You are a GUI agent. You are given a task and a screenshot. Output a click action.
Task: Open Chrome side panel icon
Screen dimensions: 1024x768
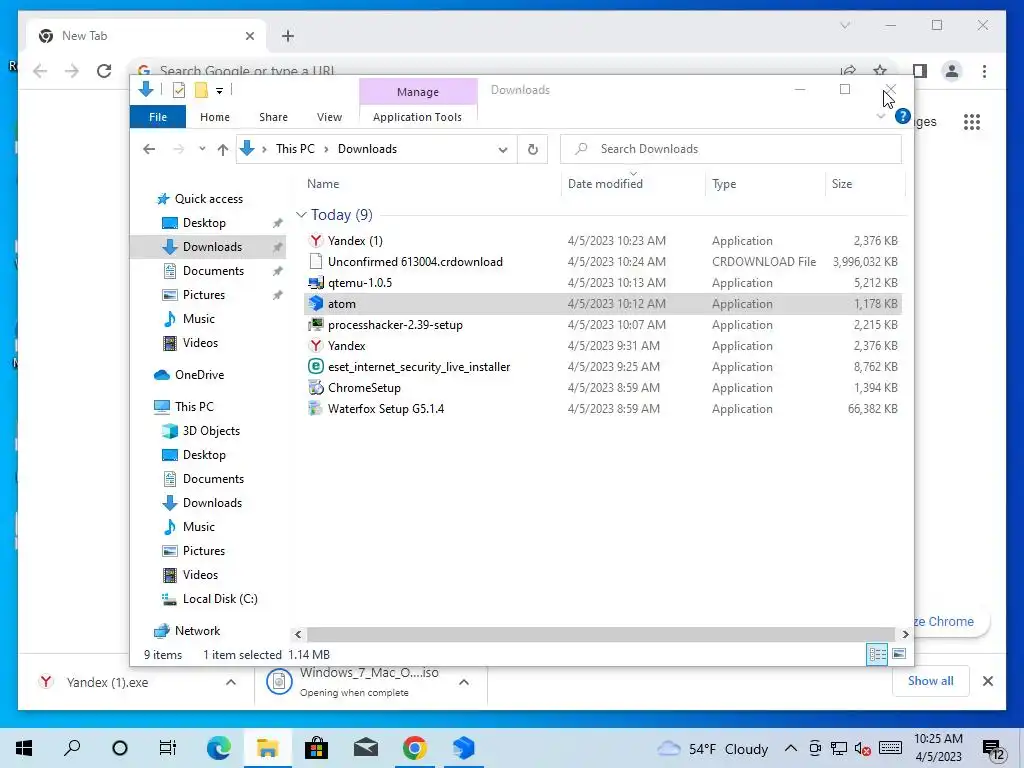point(920,71)
